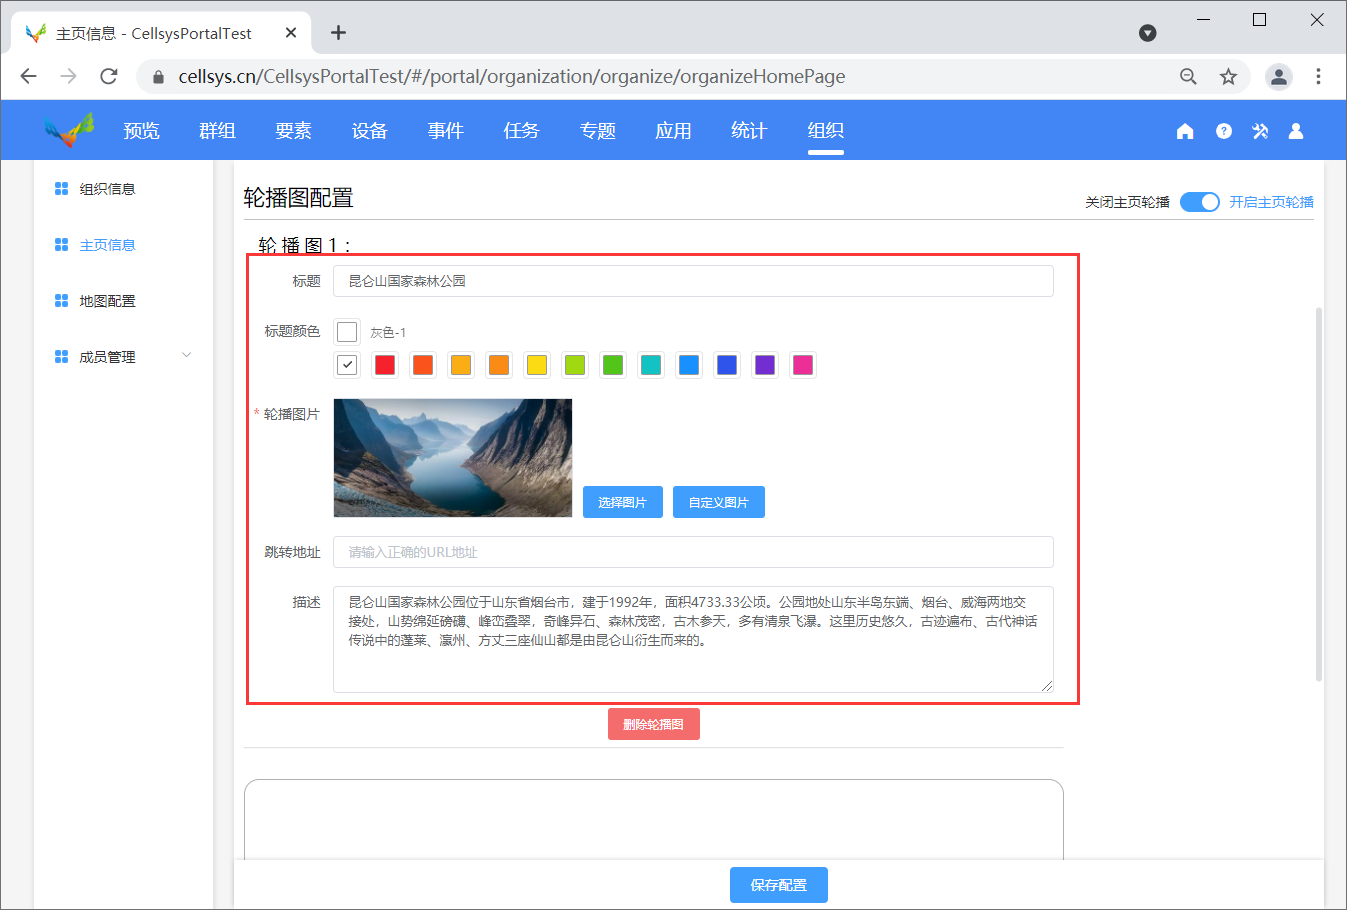Reload the page with refresh icon

pyautogui.click(x=109, y=76)
